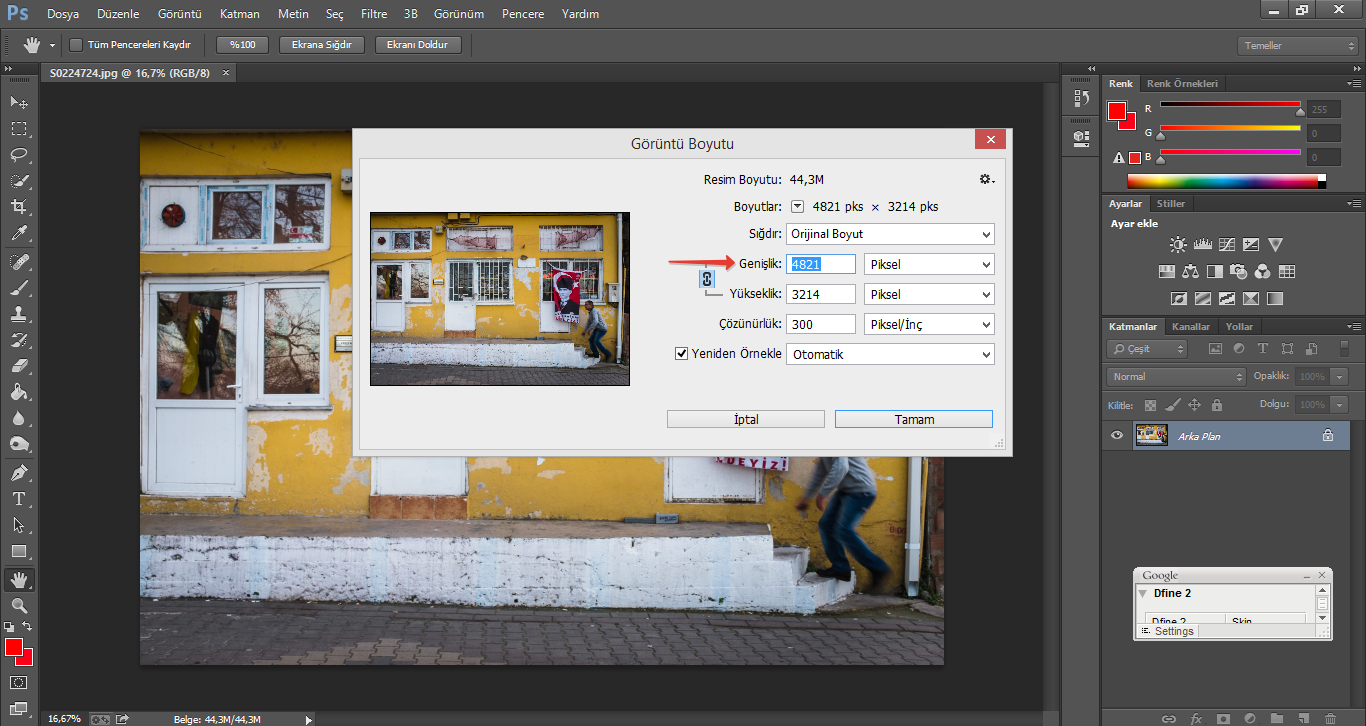Open the Image Size dialog gear settings
Screen dimensions: 1366x726
(987, 179)
